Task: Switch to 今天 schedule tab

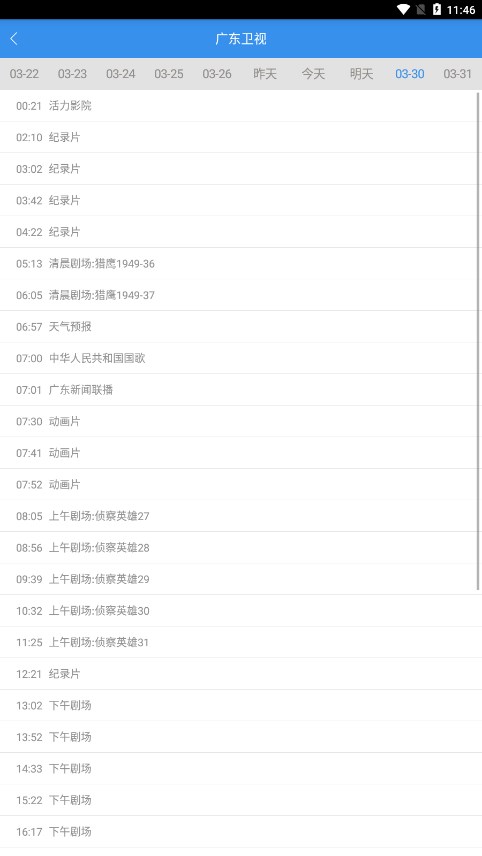Action: pyautogui.click(x=313, y=74)
